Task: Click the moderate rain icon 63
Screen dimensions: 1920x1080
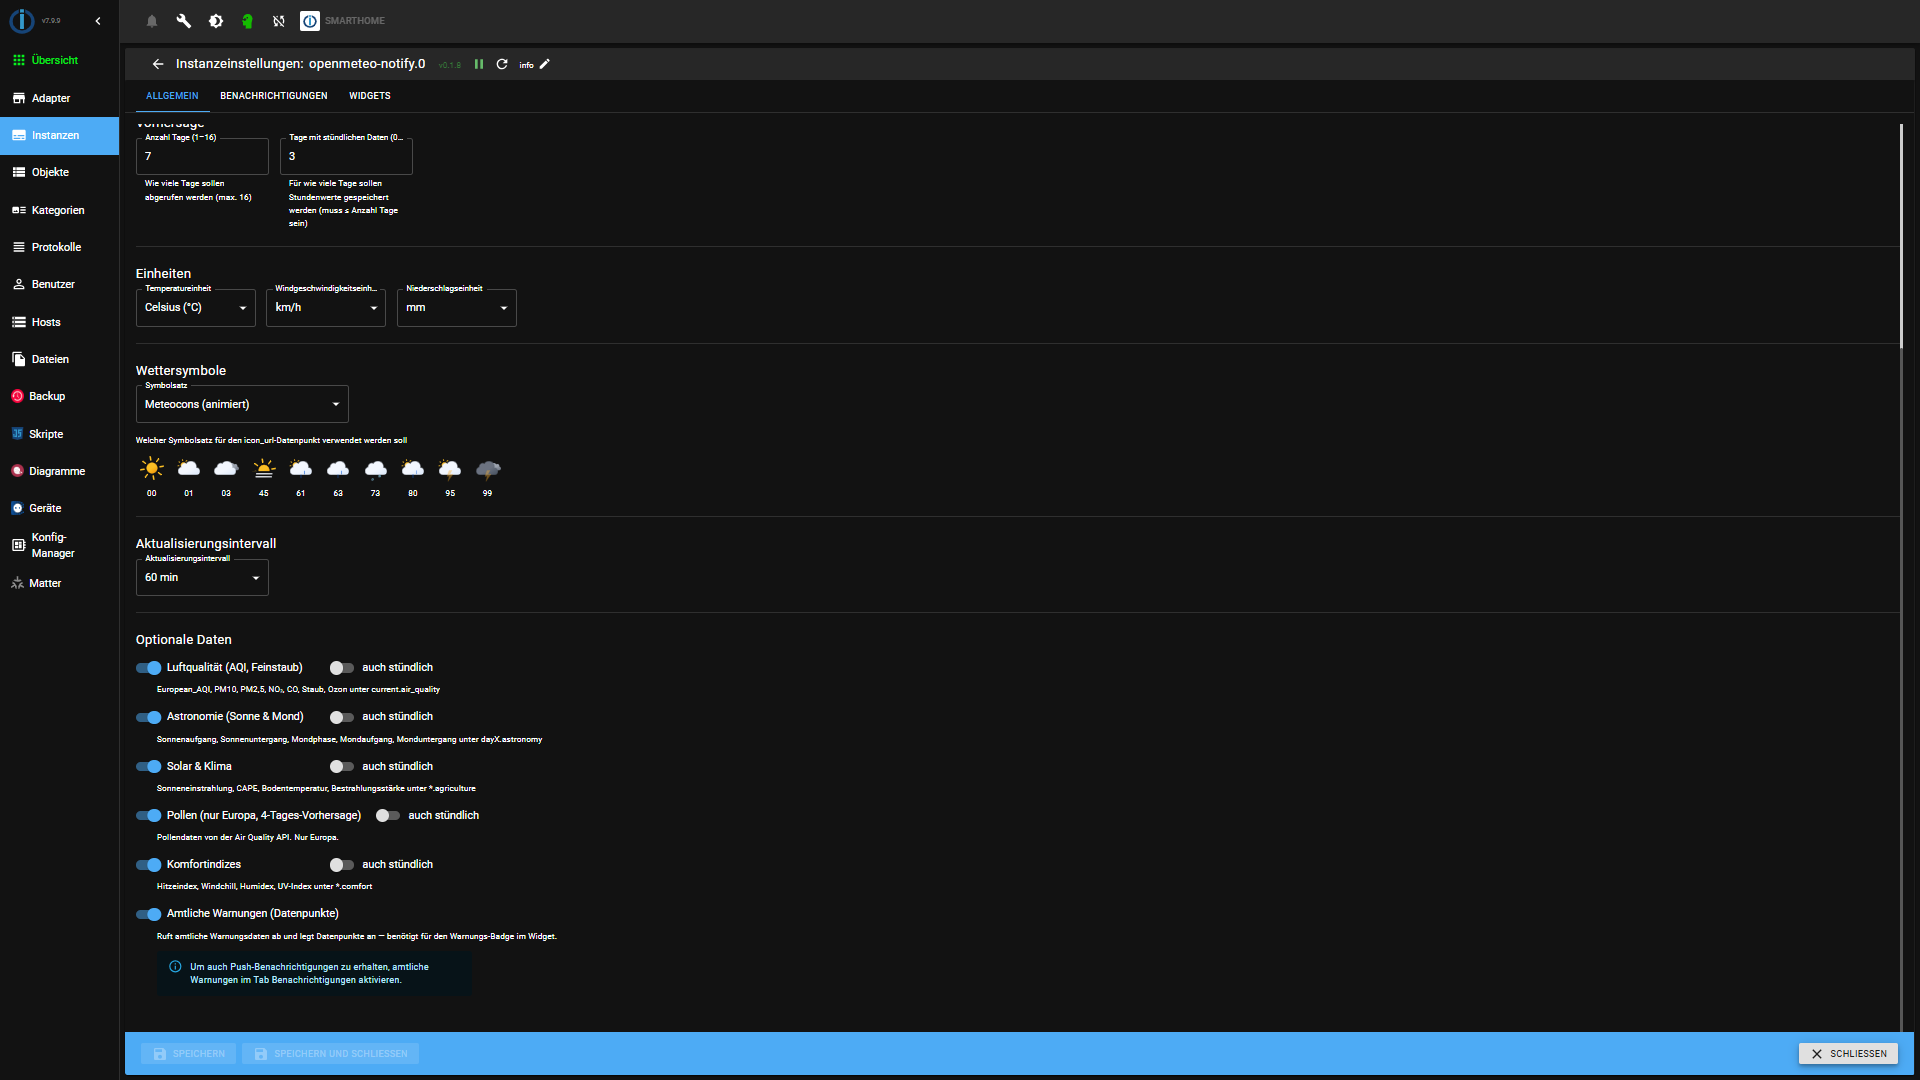Action: [x=338, y=468]
